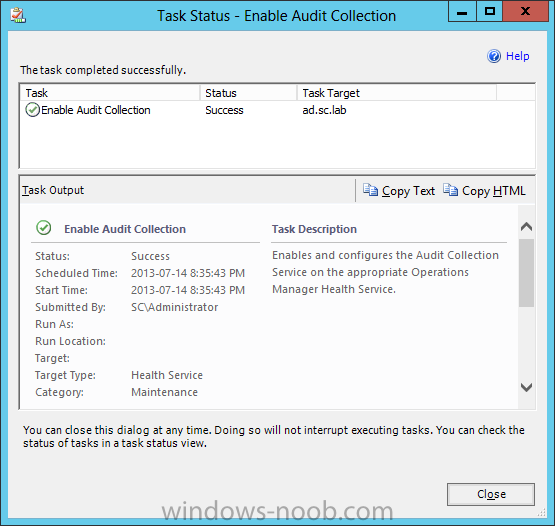
Task: Sort by the Task Target column header
Action: [x=396, y=93]
